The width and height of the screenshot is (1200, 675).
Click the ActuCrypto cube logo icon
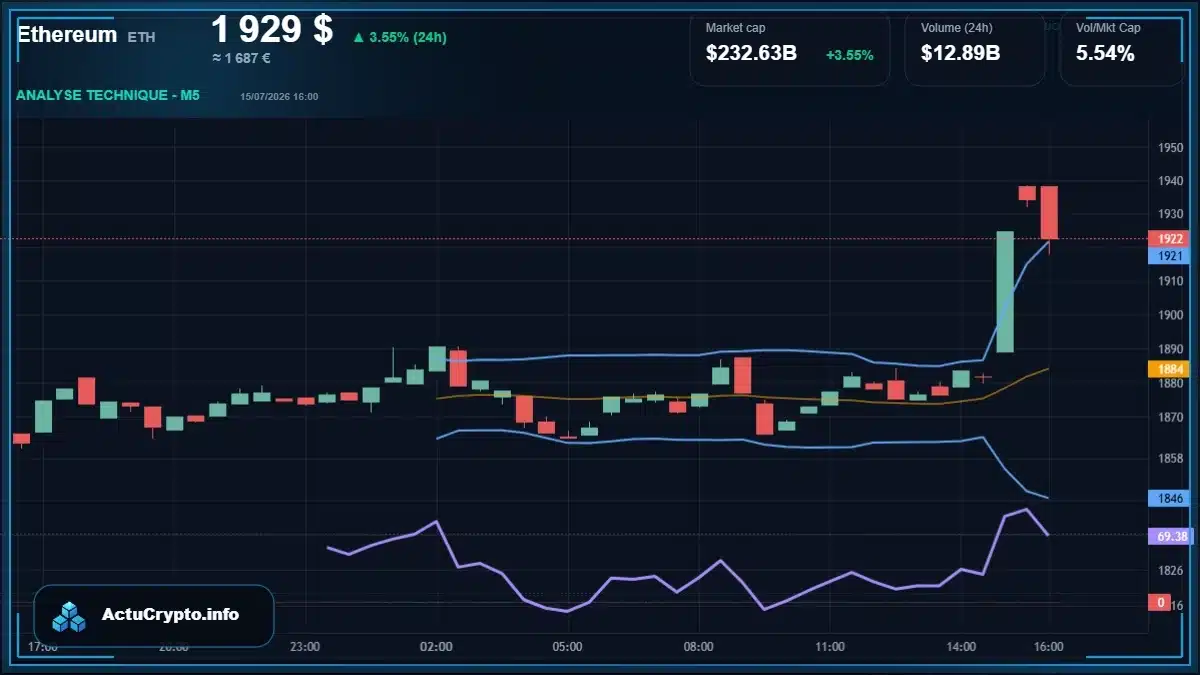pyautogui.click(x=69, y=616)
